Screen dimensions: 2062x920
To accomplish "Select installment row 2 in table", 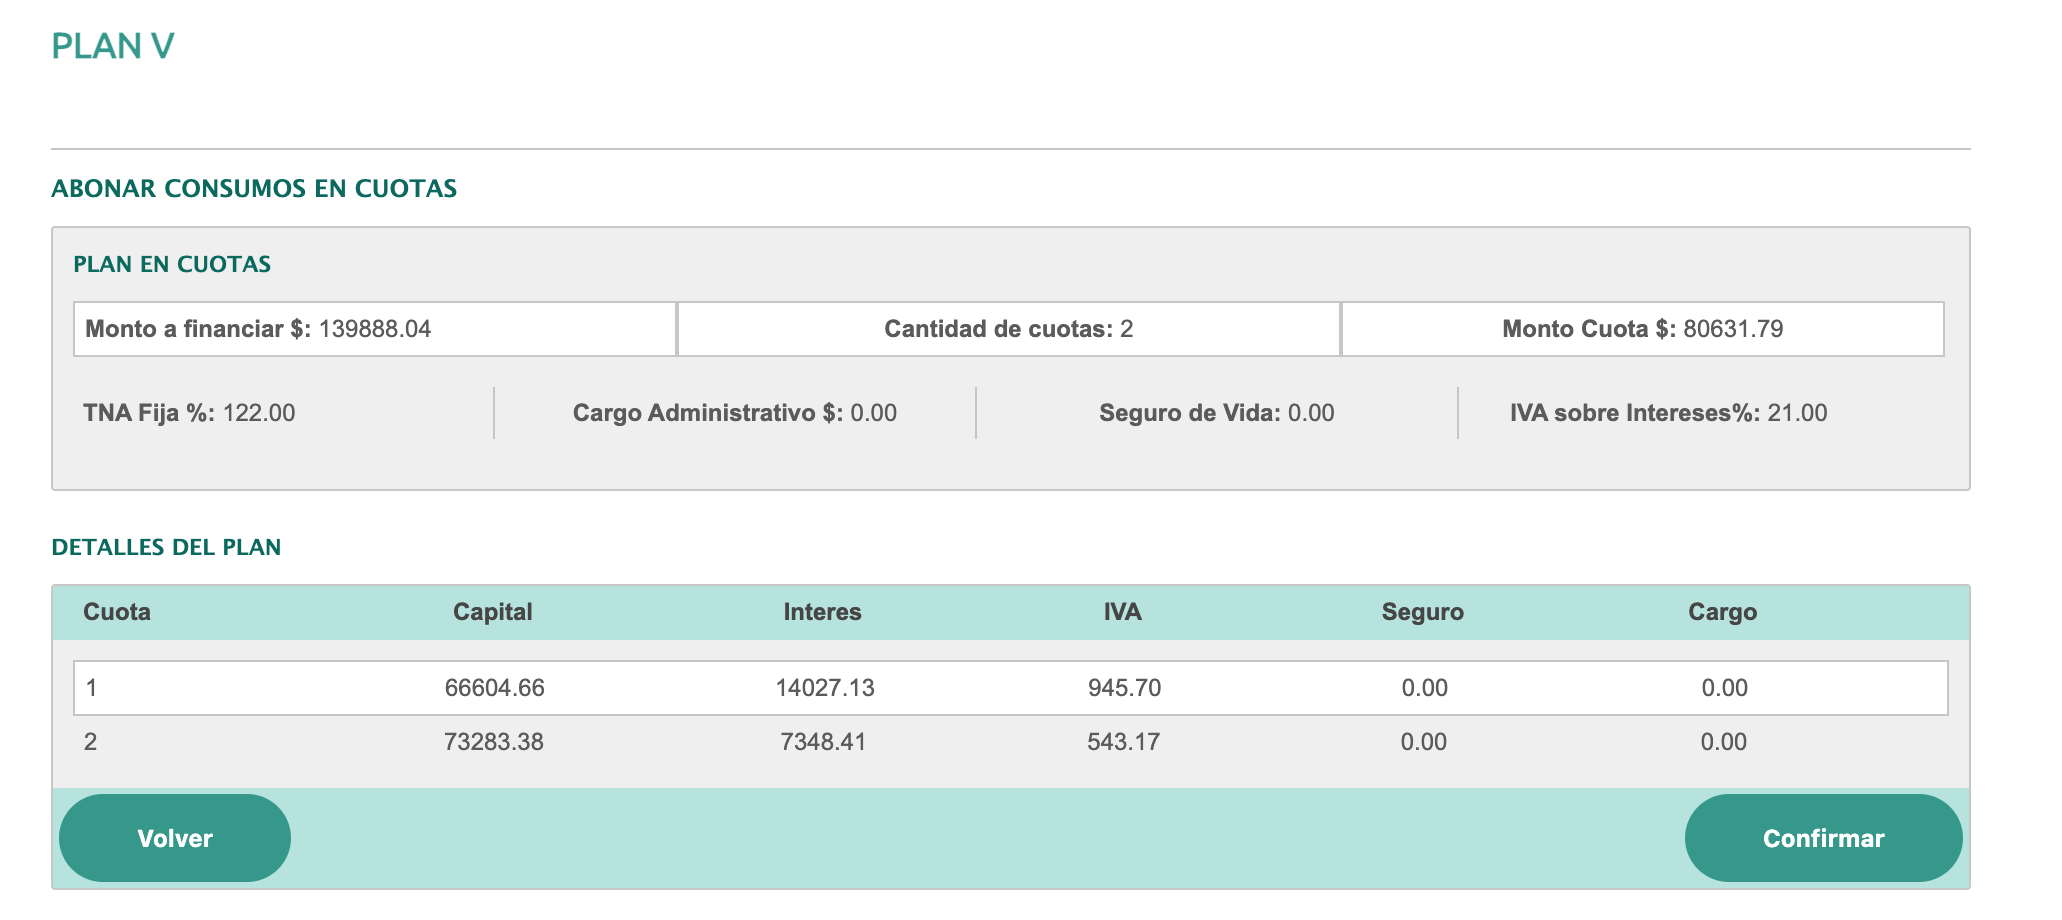I will tap(1010, 742).
